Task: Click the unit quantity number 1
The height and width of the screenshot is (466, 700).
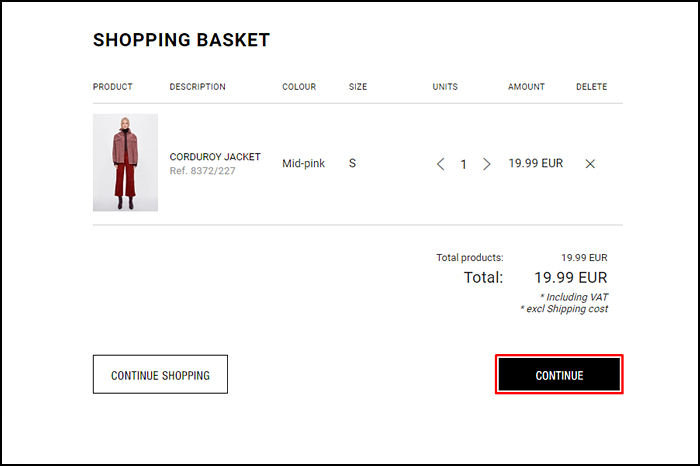Action: coord(463,165)
